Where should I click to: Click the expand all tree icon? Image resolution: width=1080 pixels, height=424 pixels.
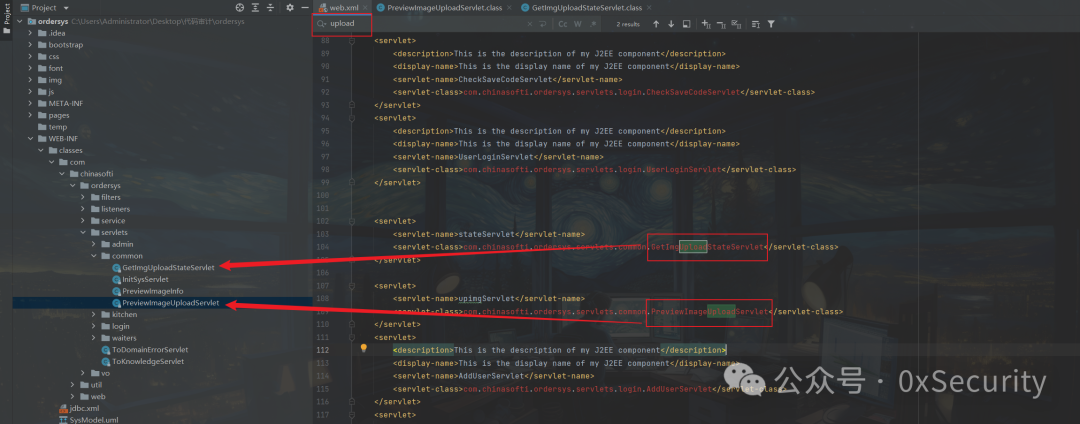coord(256,8)
